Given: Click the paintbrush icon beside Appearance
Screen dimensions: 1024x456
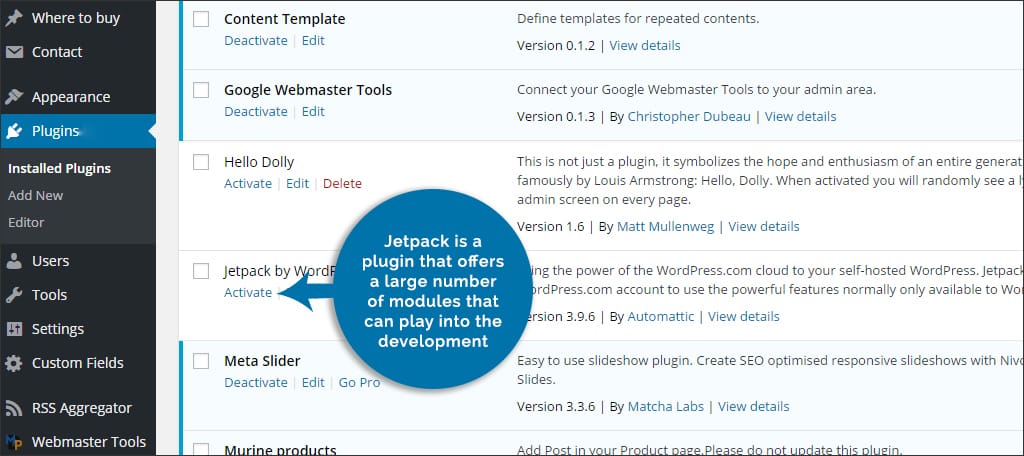Looking at the screenshot, I should click(14, 97).
